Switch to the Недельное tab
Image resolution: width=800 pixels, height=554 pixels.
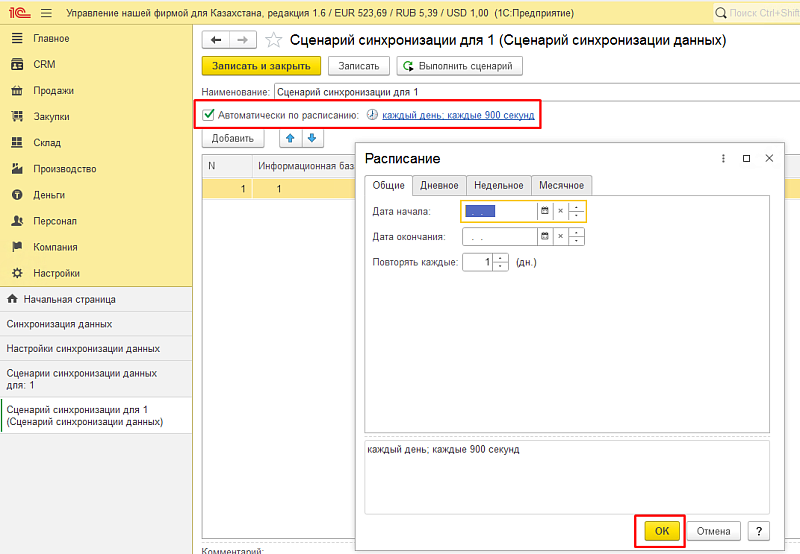pyautogui.click(x=498, y=185)
